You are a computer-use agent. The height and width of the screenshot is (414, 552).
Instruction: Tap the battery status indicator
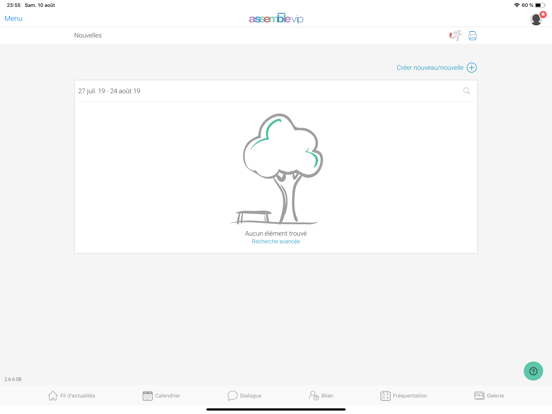click(x=540, y=5)
